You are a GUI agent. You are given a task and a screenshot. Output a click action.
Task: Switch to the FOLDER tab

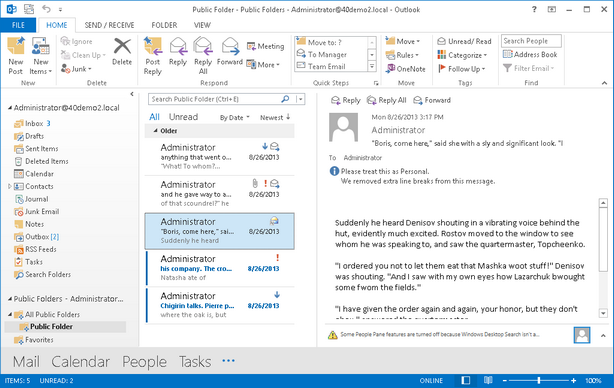(x=164, y=25)
